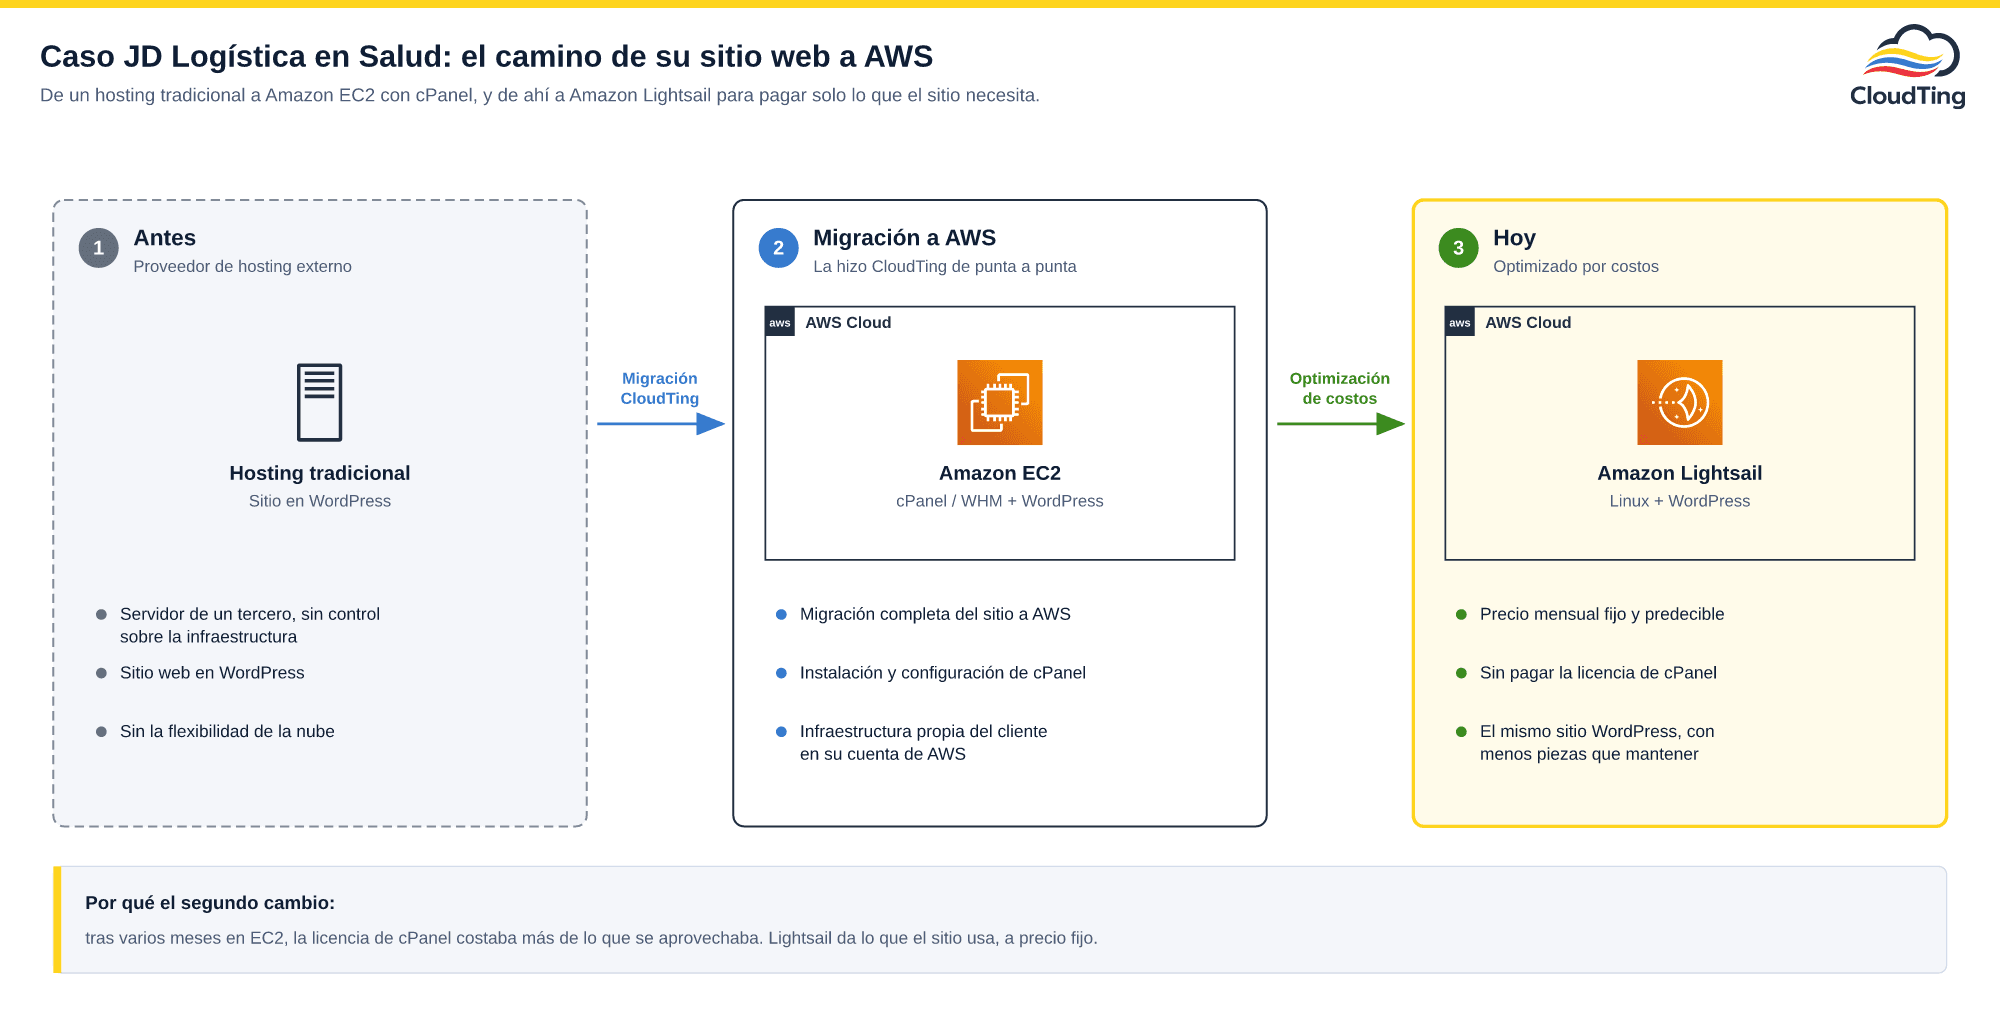Click the subtitle starting 'De un hosting tradicional'

[x=540, y=95]
